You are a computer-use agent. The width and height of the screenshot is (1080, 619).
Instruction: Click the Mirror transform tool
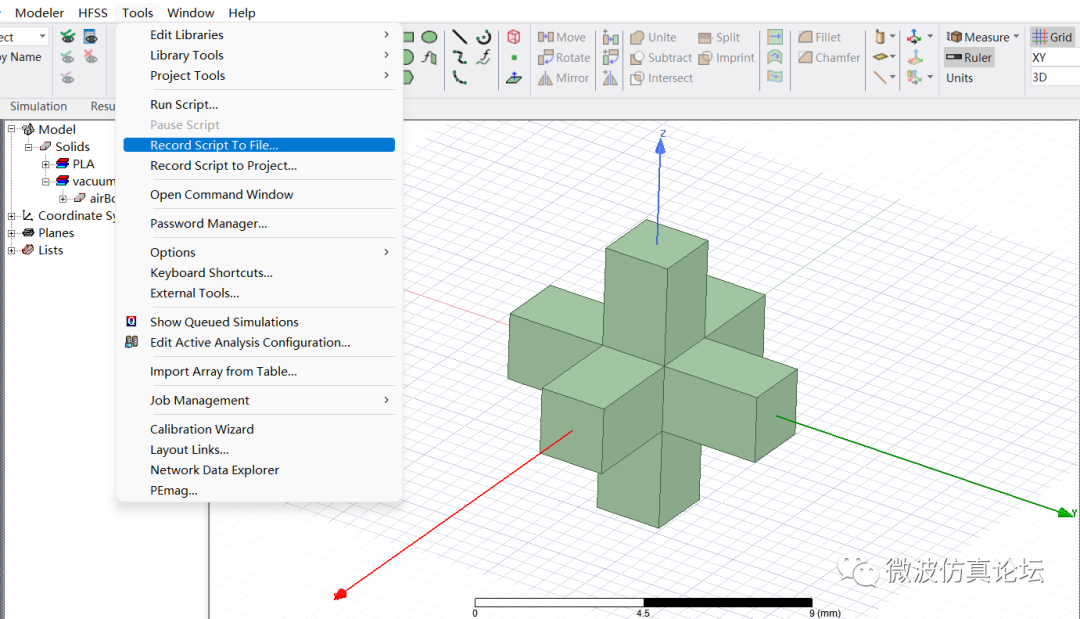tap(564, 78)
